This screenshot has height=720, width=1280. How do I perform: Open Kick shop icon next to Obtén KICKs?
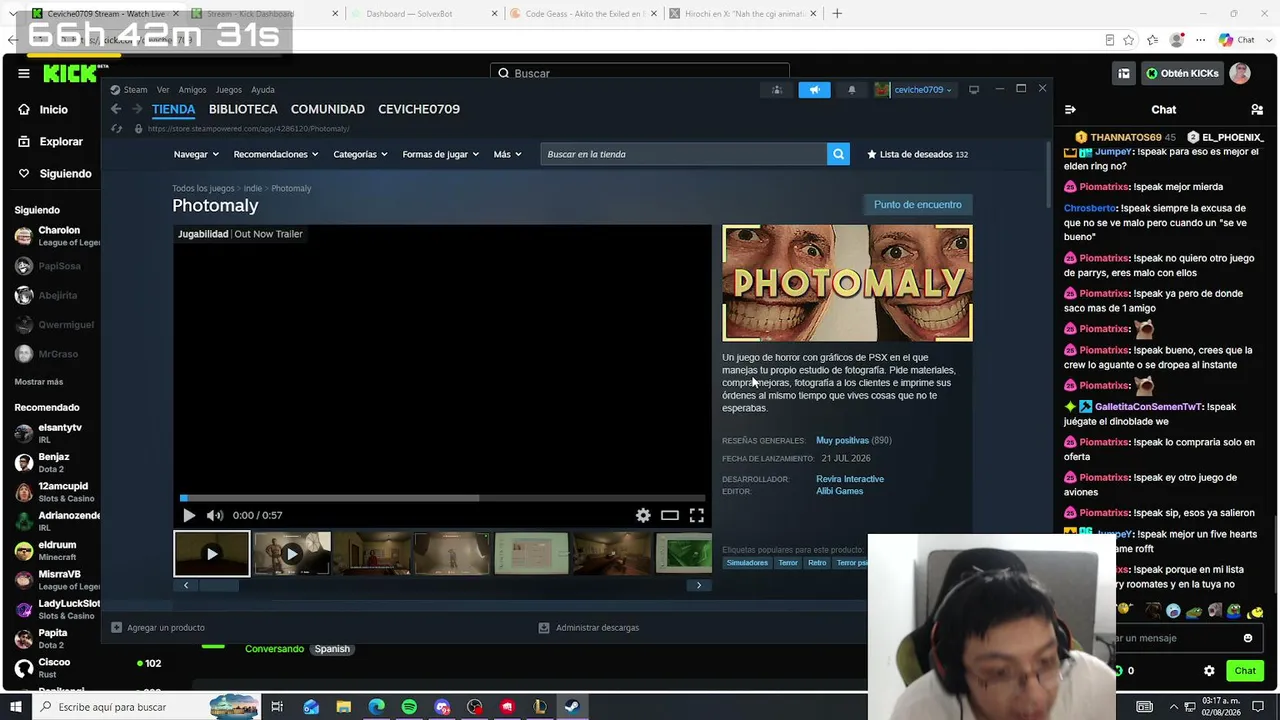[1124, 73]
